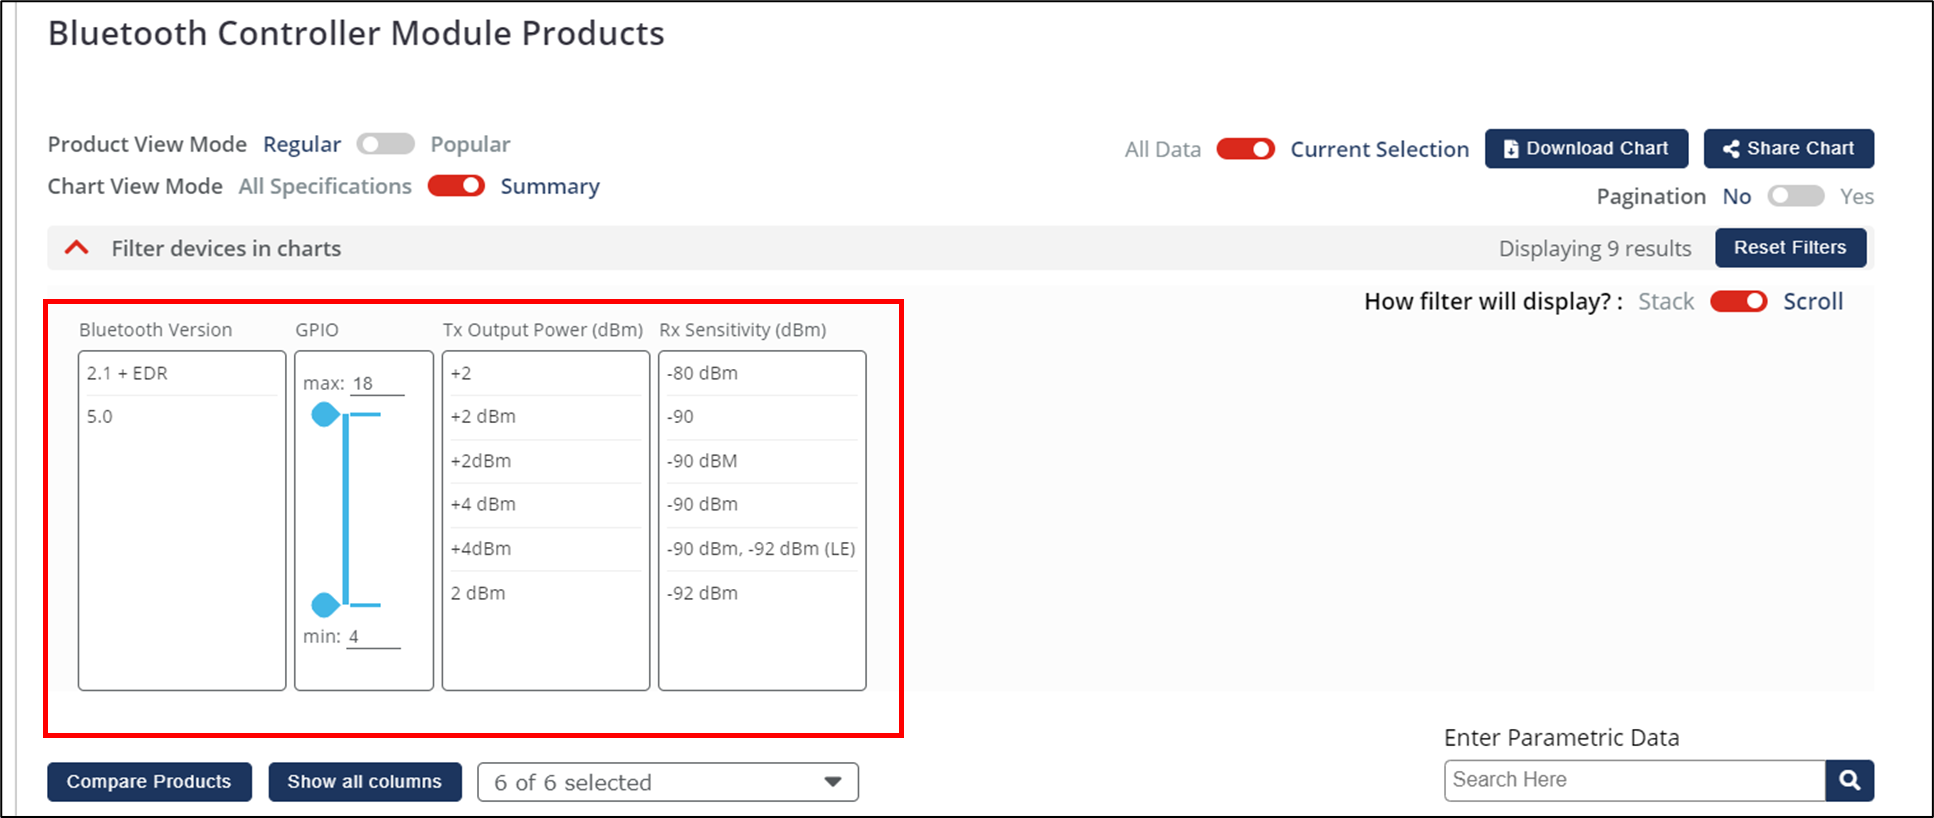Click the All Specifications label

point(325,186)
